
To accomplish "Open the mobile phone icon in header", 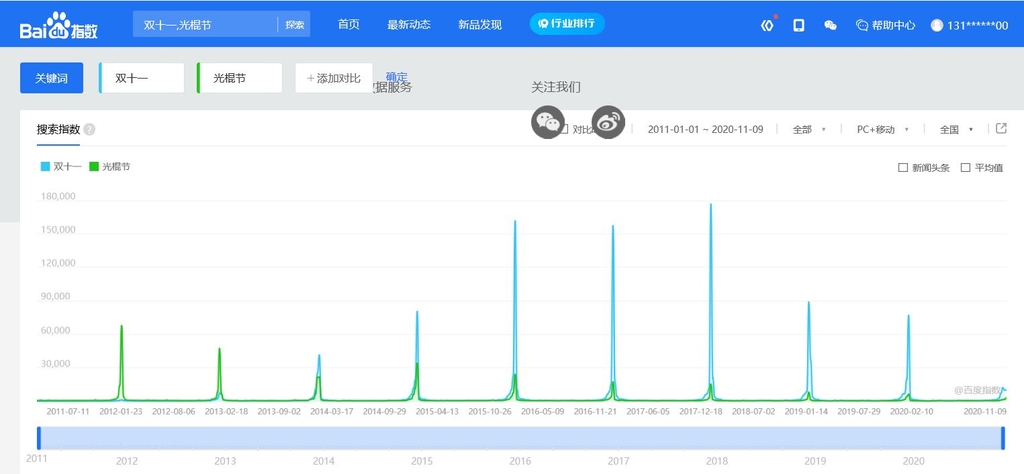I will click(x=798, y=25).
